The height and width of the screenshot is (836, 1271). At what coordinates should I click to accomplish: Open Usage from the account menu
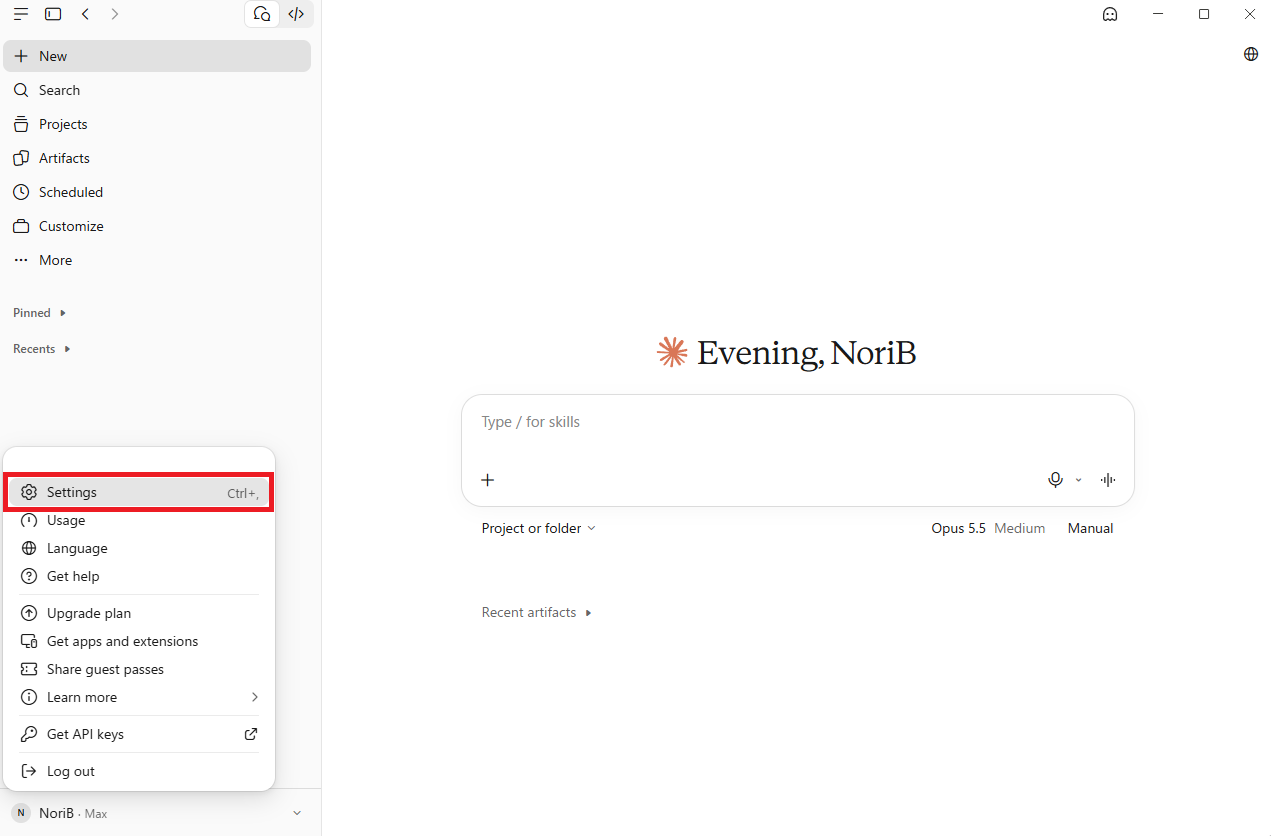pos(139,520)
